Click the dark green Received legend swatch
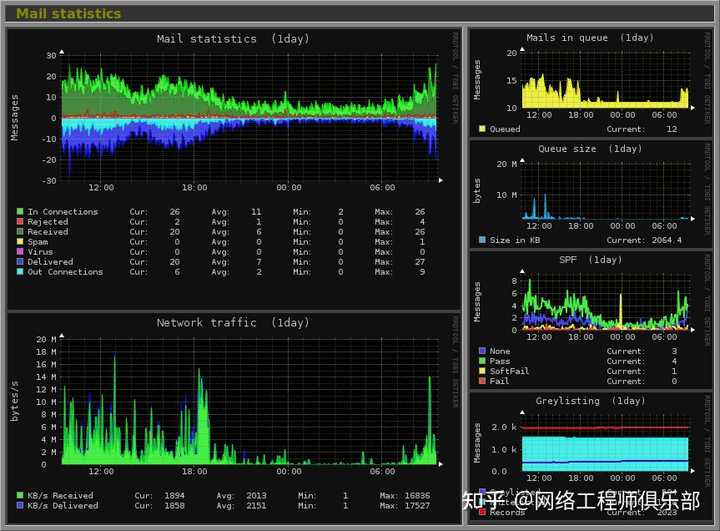The width and height of the screenshot is (720, 531). (20, 232)
